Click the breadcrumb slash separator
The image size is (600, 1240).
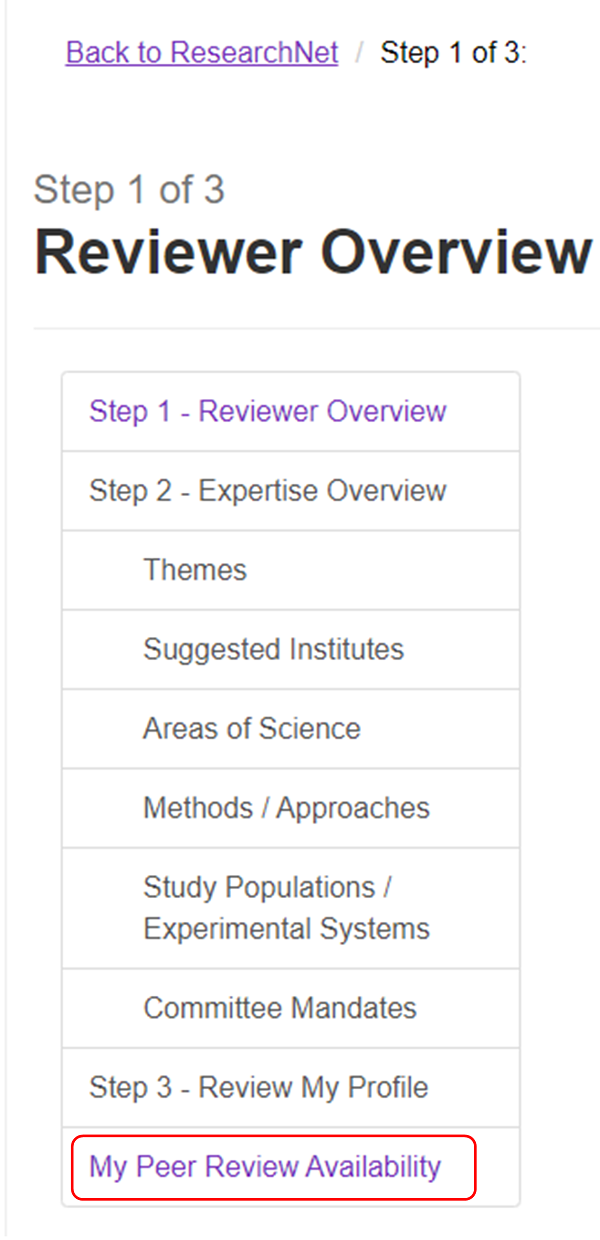pyautogui.click(x=359, y=53)
